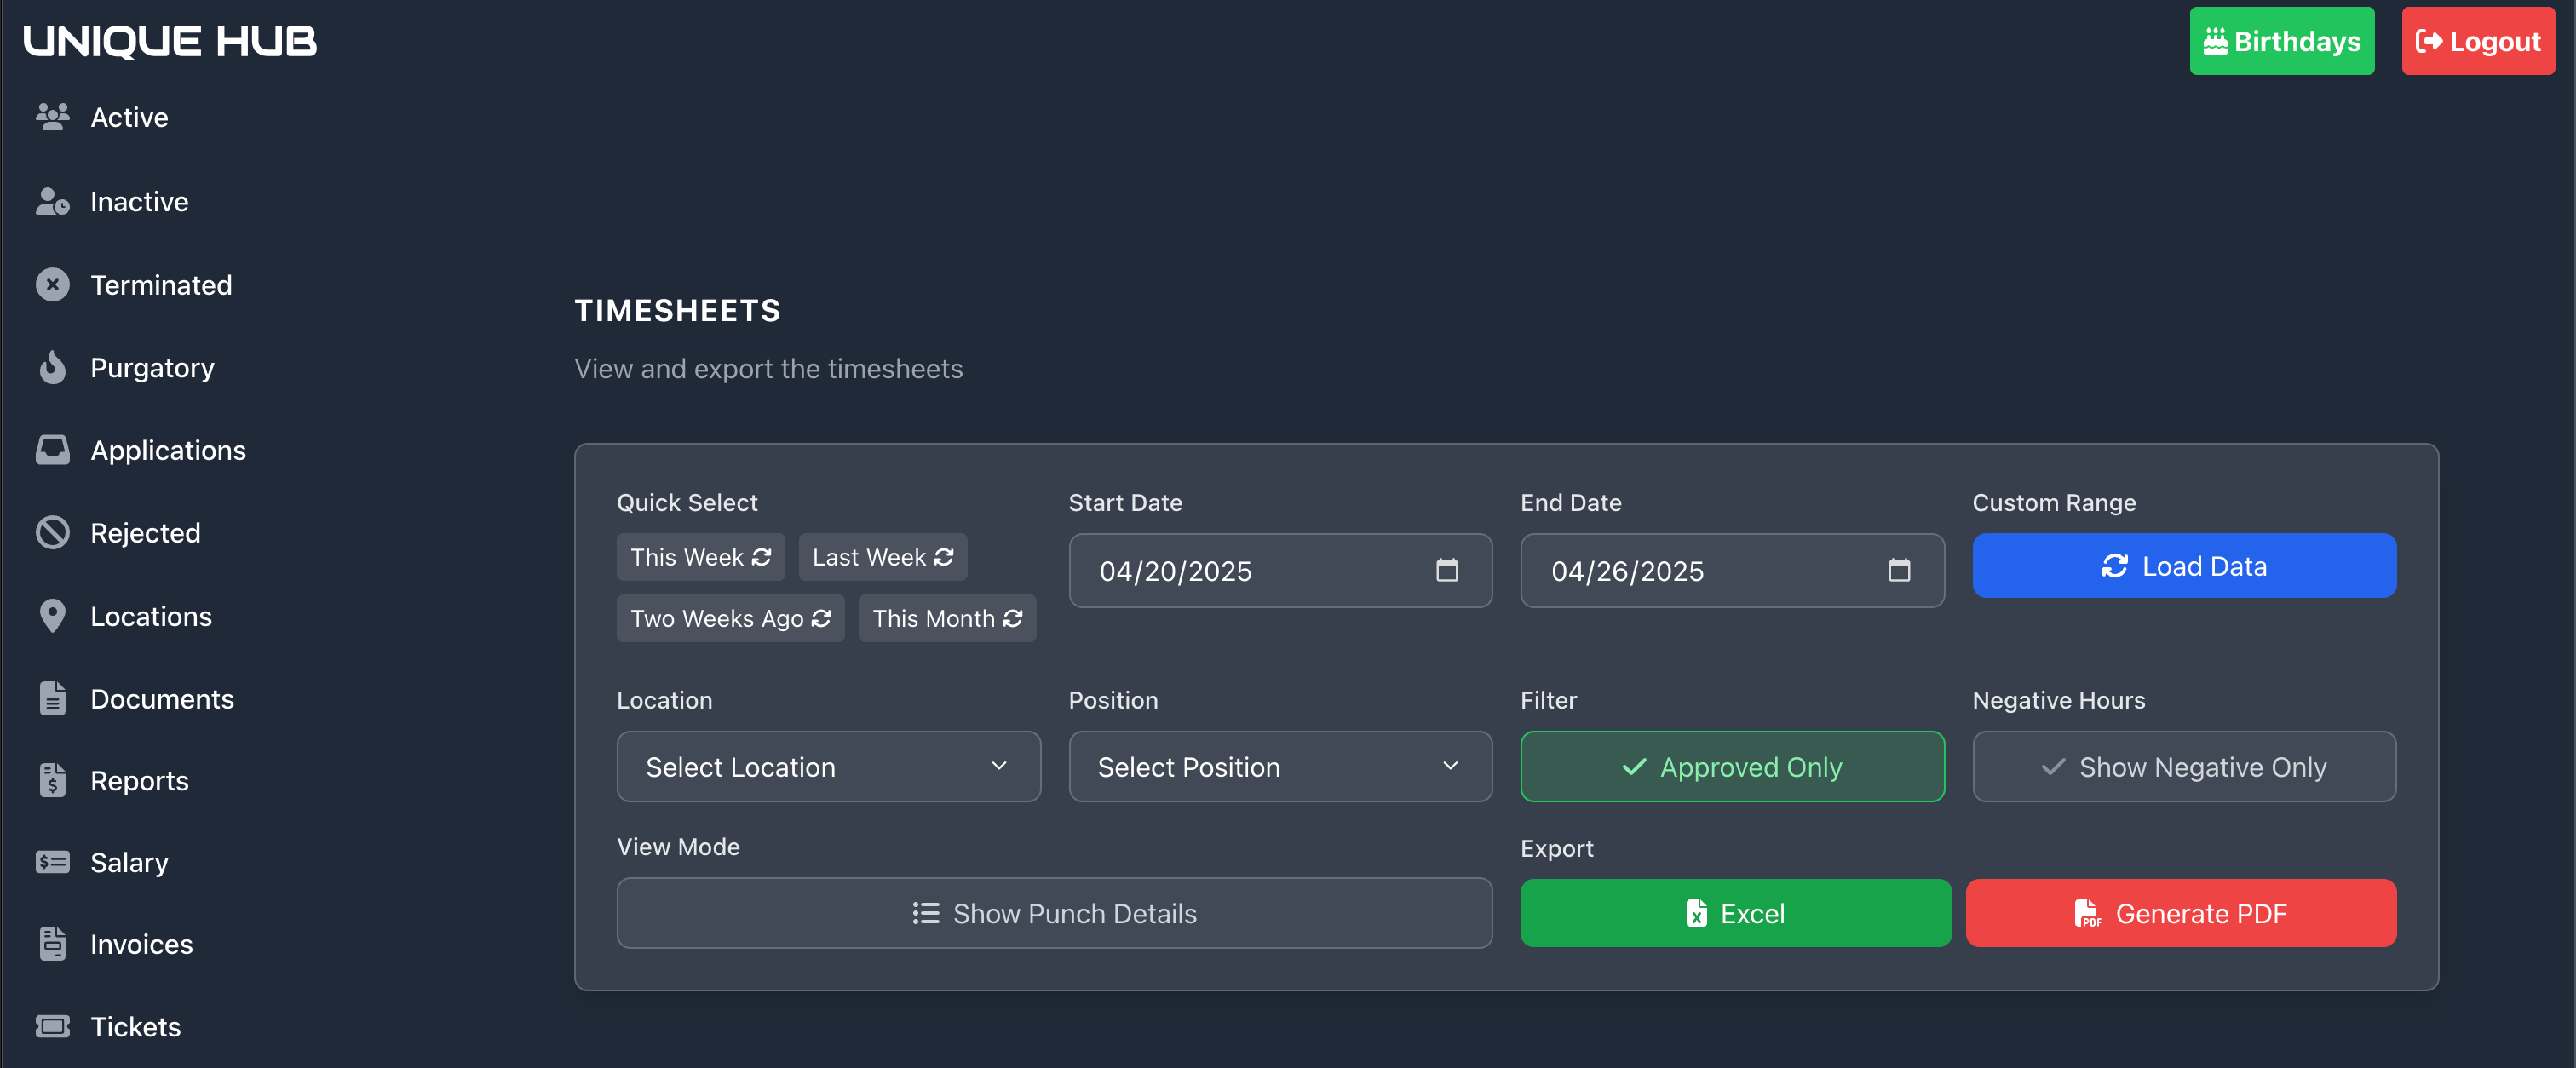Click checkmark in Show Negative Only
This screenshot has height=1068, width=2576.
point(2053,767)
